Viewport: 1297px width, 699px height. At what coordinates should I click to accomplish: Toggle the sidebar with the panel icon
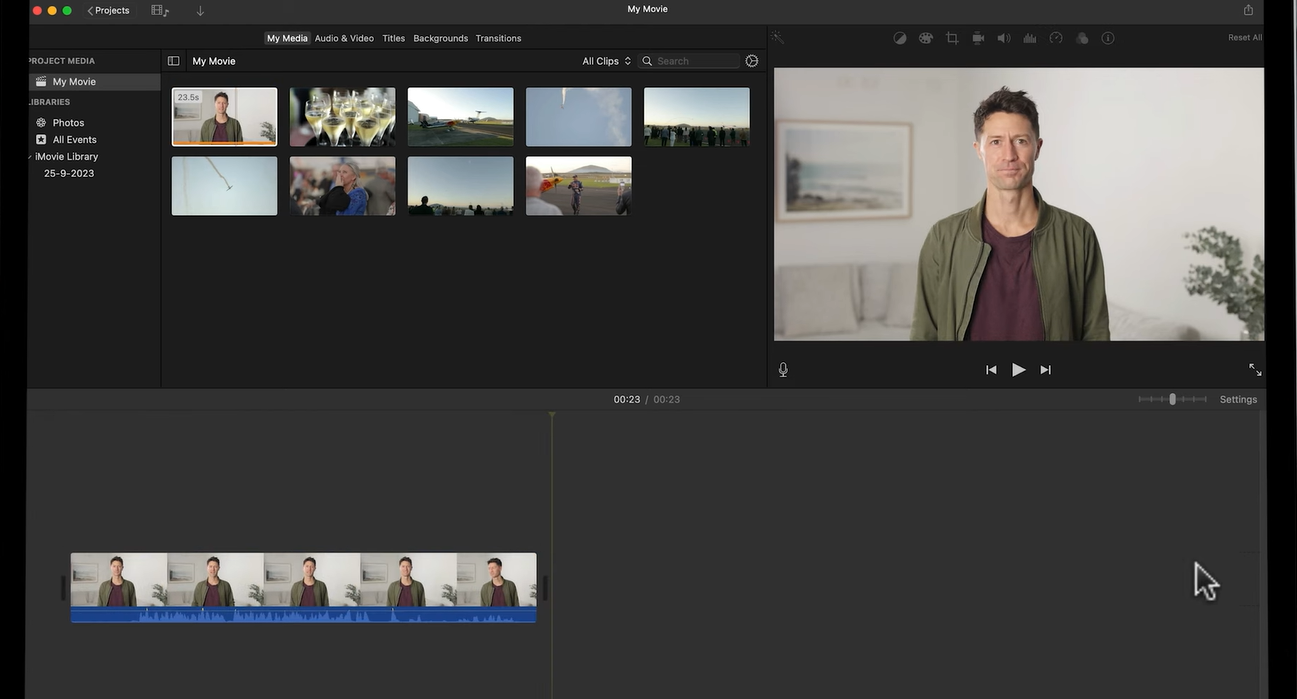(x=173, y=60)
